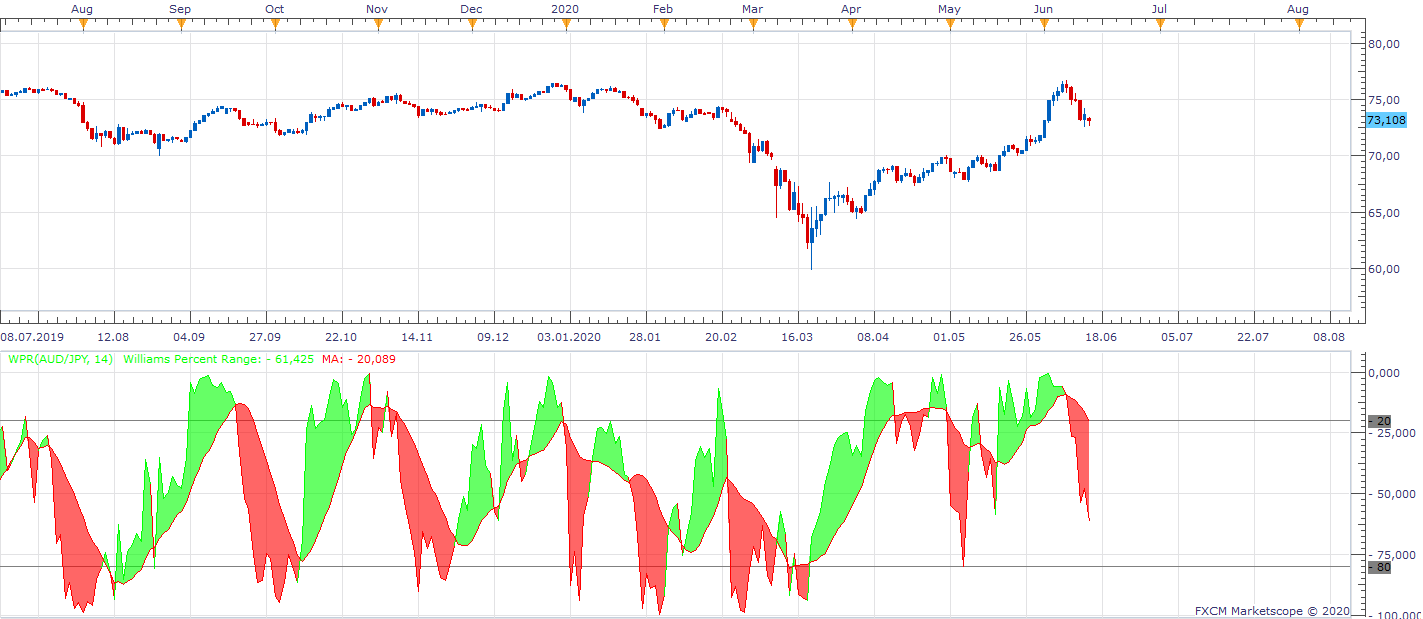Click the -20 overbought level label

tap(1379, 421)
